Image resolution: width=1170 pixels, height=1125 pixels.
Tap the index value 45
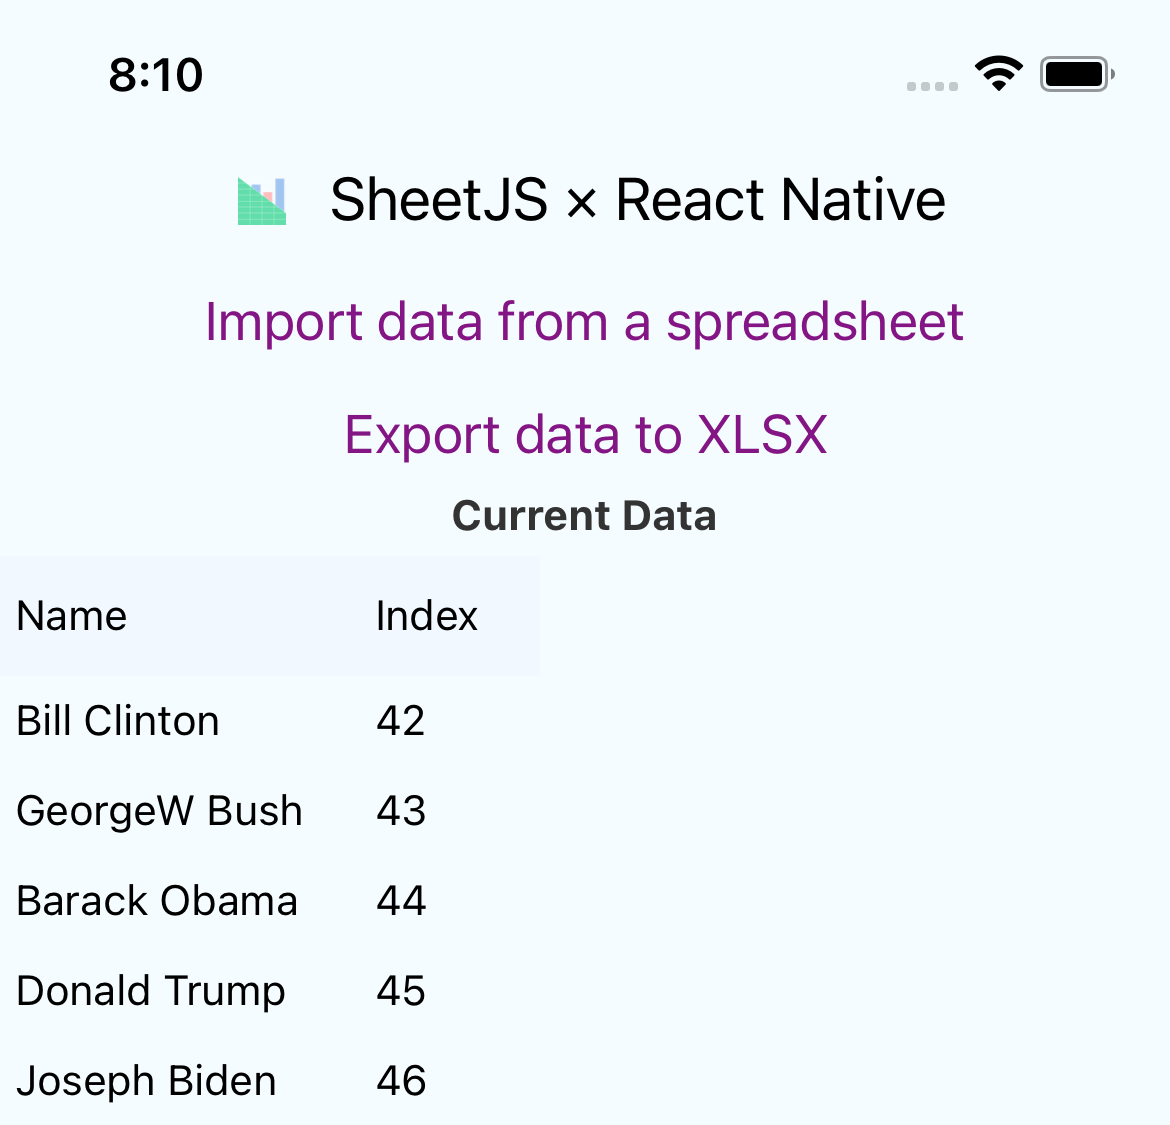click(x=400, y=990)
